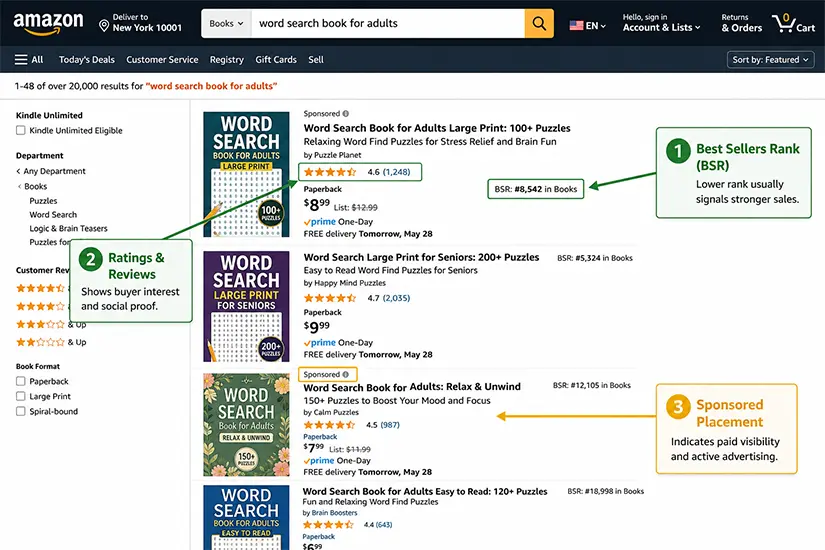The height and width of the screenshot is (550, 825).
Task: Click the US flag language icon
Action: [576, 25]
